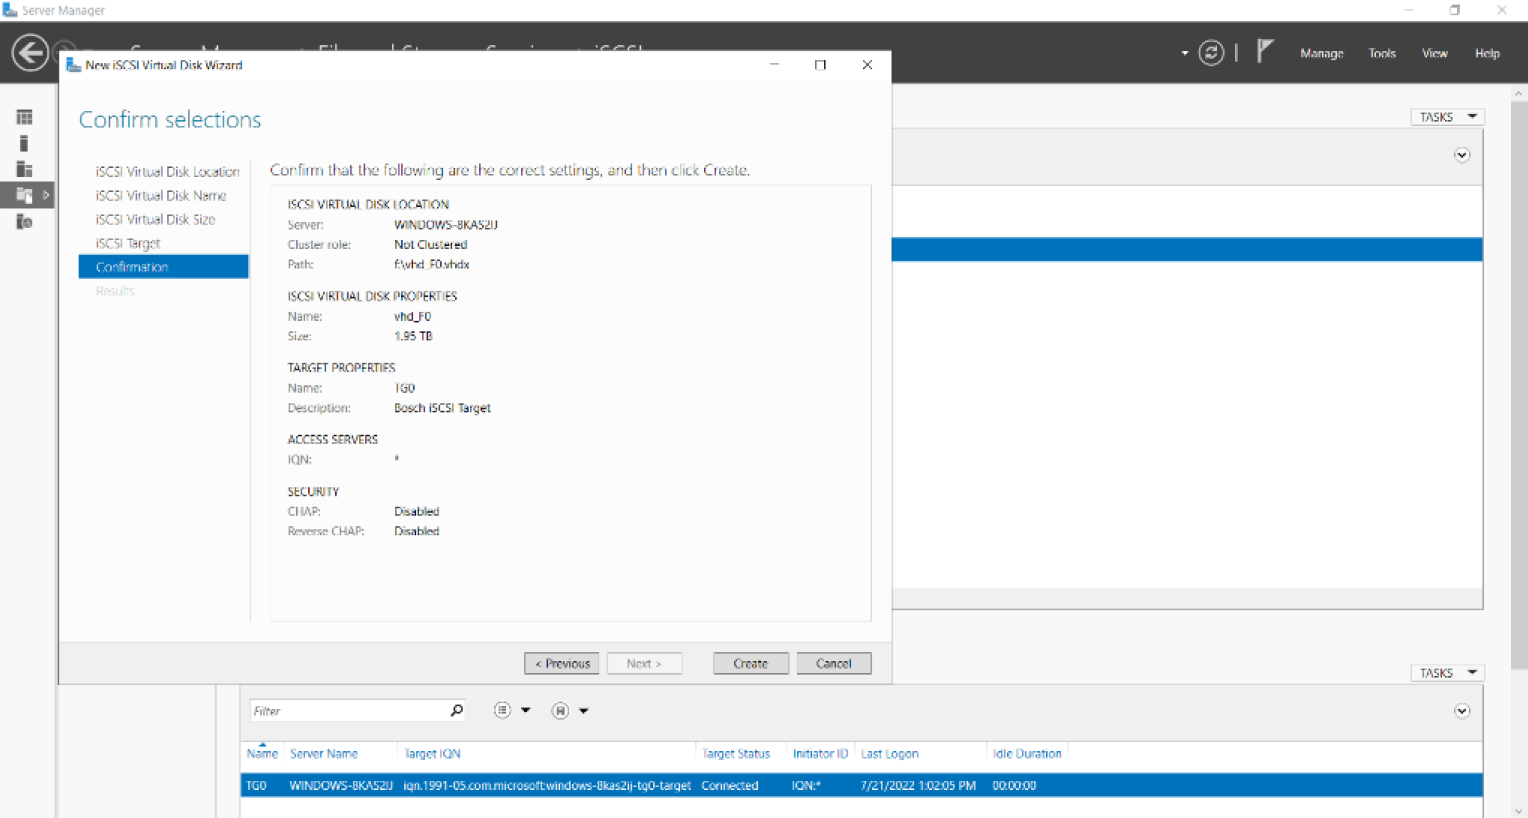Image resolution: width=1528 pixels, height=818 pixels.
Task: Select File and Storage Services sidebar icon
Action: pyautogui.click(x=24, y=195)
